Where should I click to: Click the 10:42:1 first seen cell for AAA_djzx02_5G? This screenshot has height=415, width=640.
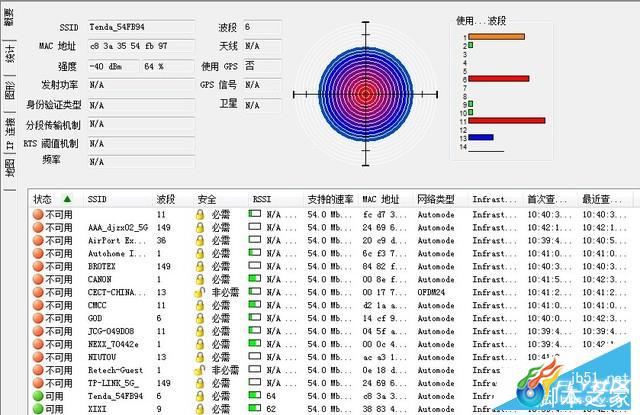click(549, 227)
